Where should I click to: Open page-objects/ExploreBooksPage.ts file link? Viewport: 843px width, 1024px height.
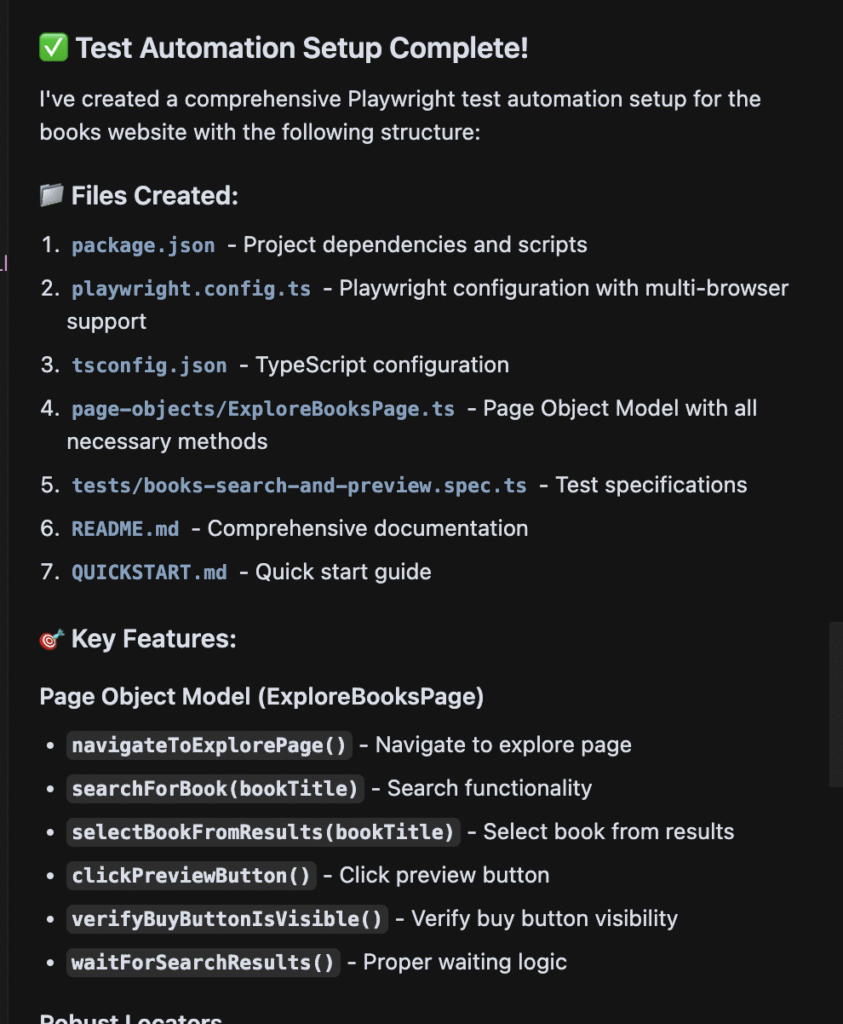[x=263, y=409]
